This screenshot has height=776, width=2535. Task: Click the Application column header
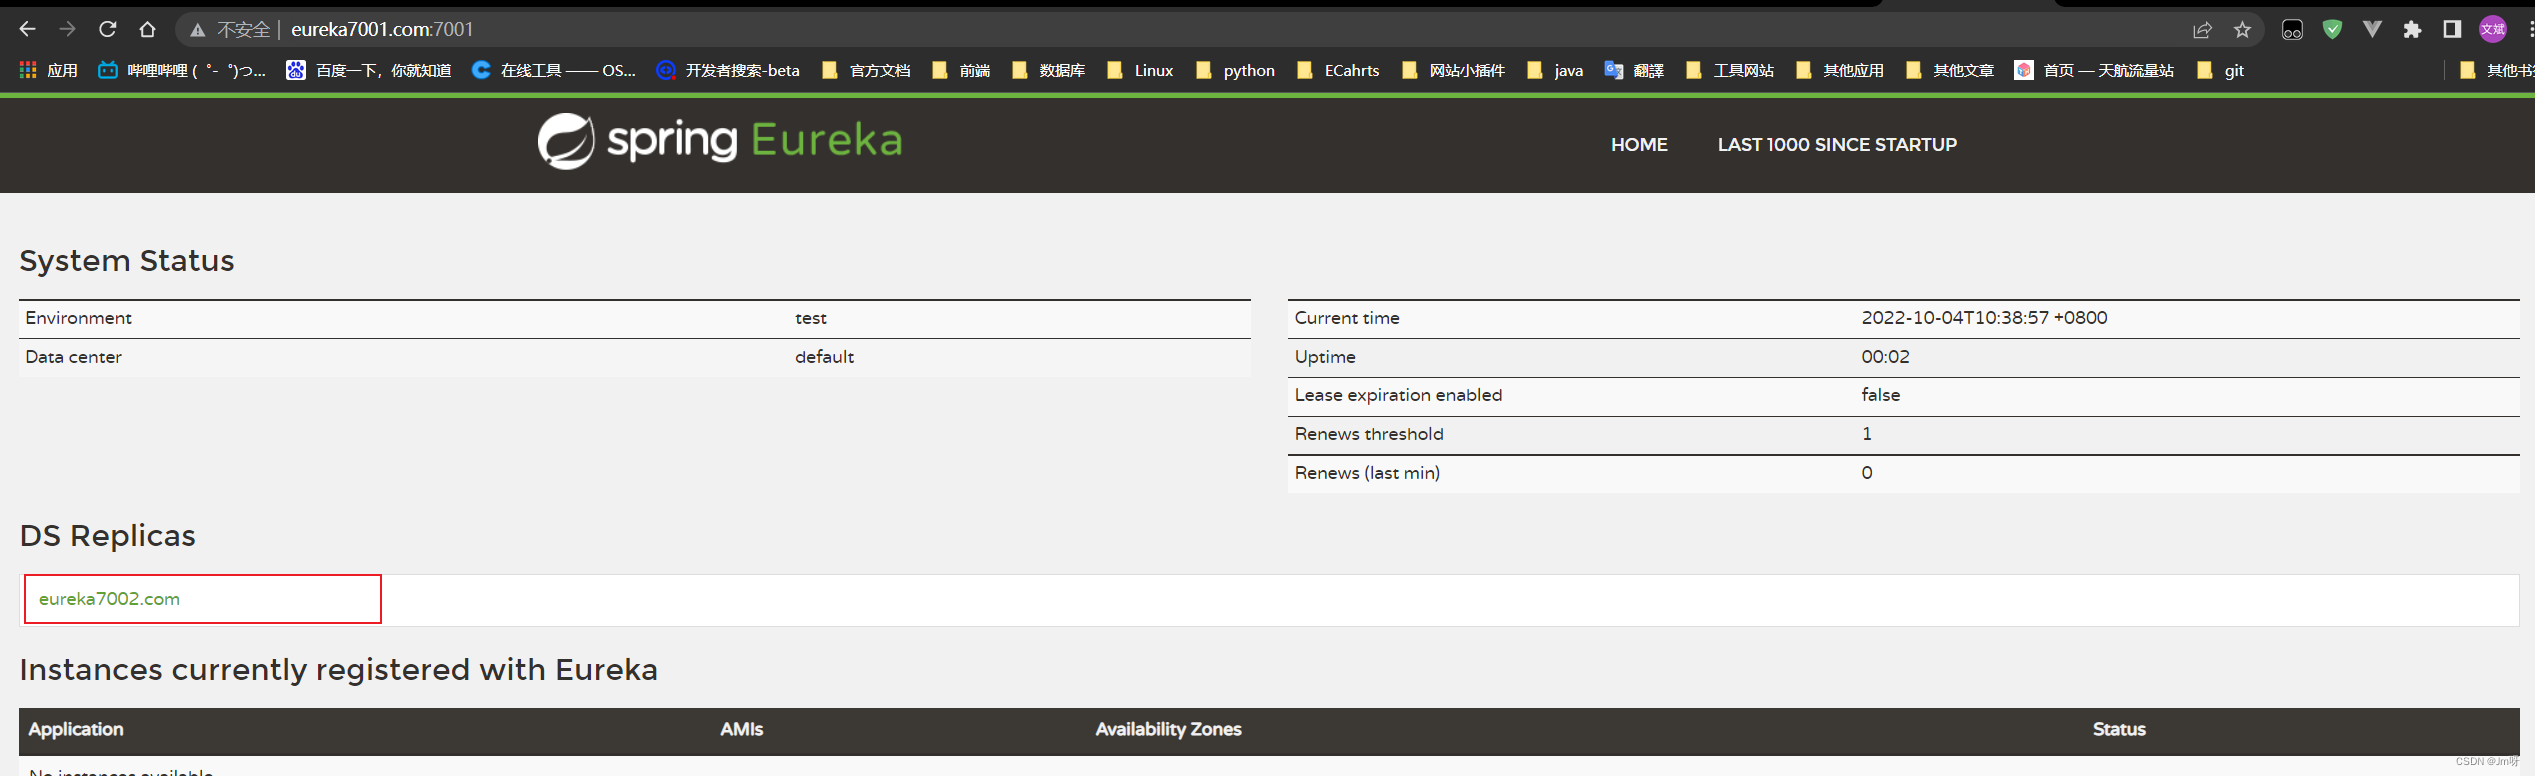tap(76, 729)
